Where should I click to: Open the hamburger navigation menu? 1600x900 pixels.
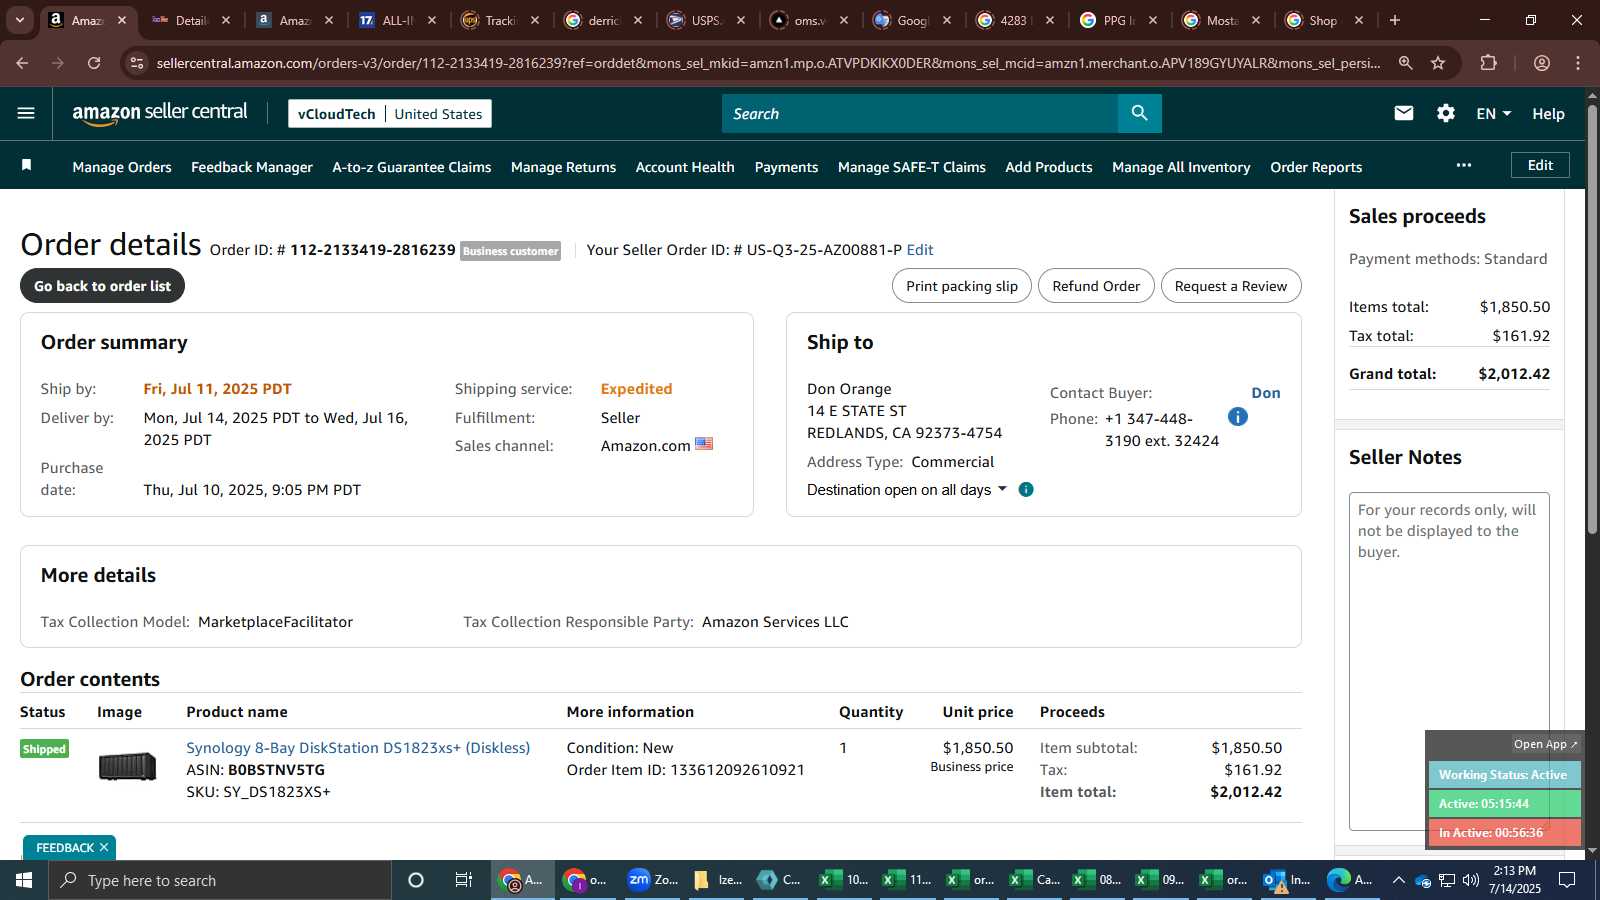[x=26, y=113]
